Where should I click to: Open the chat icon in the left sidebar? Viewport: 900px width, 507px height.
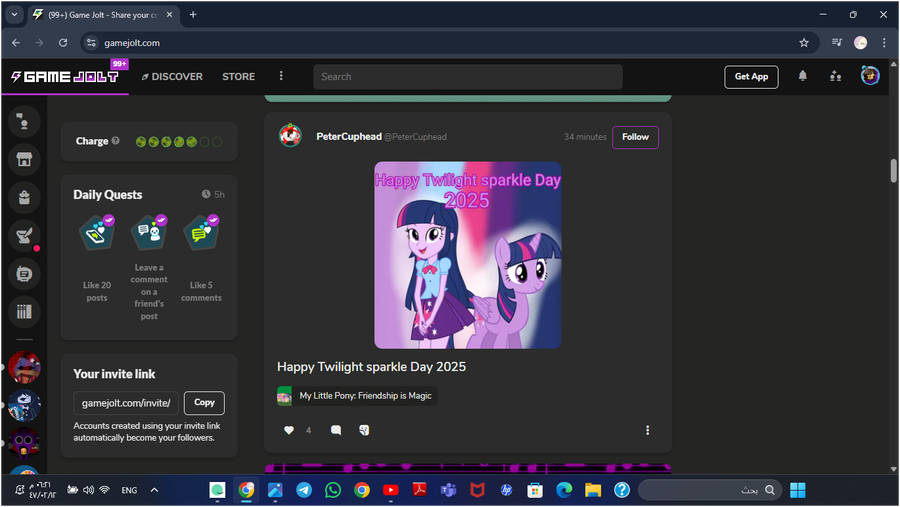pyautogui.click(x=24, y=122)
